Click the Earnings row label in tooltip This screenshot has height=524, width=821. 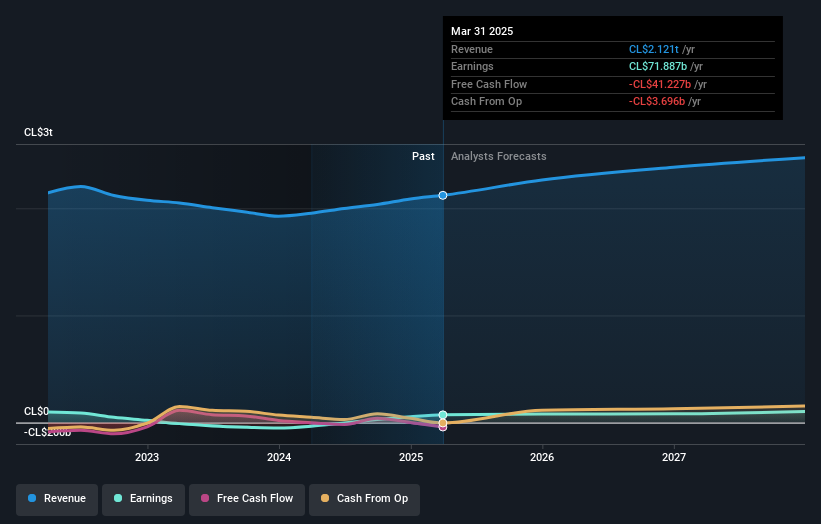[x=472, y=66]
